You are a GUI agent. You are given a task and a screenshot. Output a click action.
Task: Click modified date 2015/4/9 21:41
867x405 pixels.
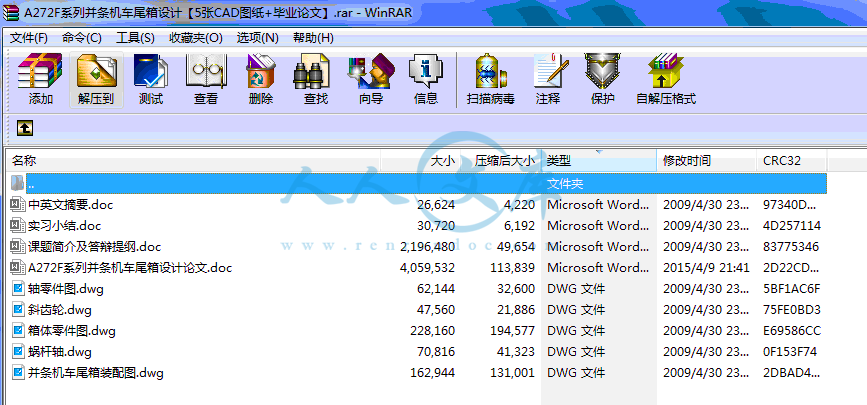[x=706, y=268]
